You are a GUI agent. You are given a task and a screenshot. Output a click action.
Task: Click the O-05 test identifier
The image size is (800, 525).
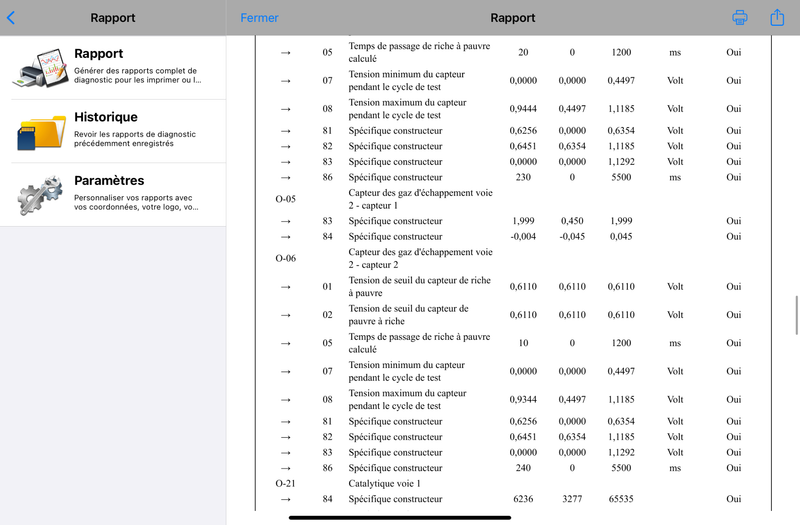click(285, 198)
